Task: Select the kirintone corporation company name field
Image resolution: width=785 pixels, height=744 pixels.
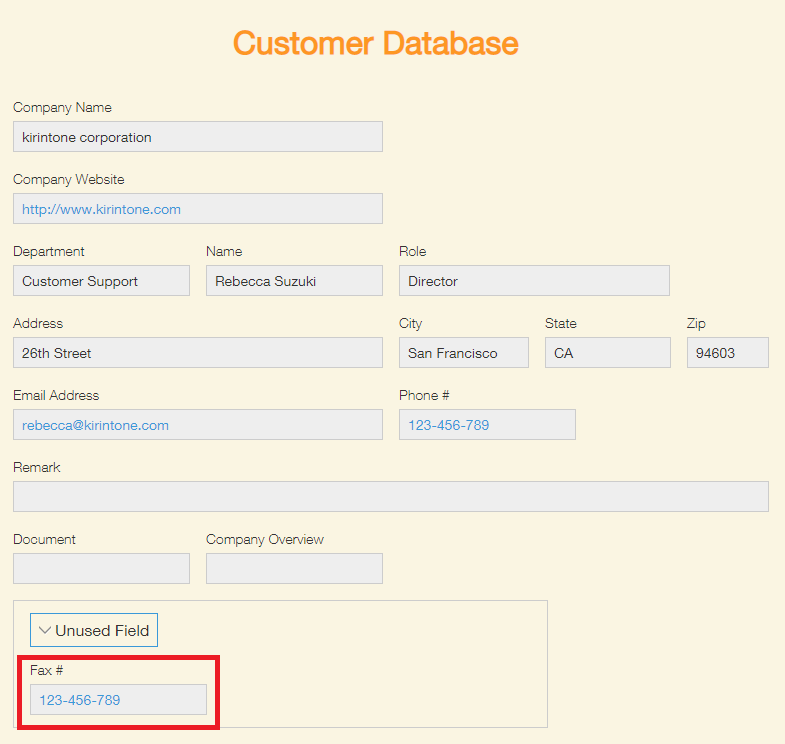Action: click(x=197, y=137)
